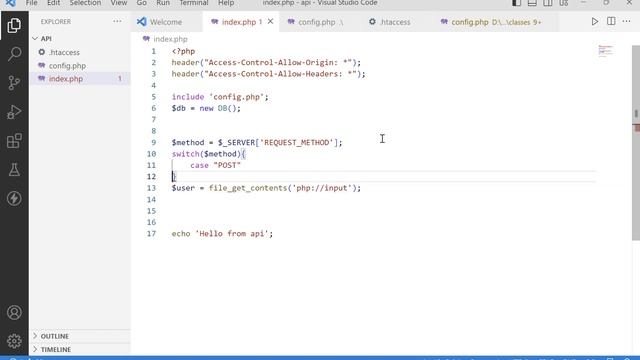Expand the OUTLINE section

[54, 336]
